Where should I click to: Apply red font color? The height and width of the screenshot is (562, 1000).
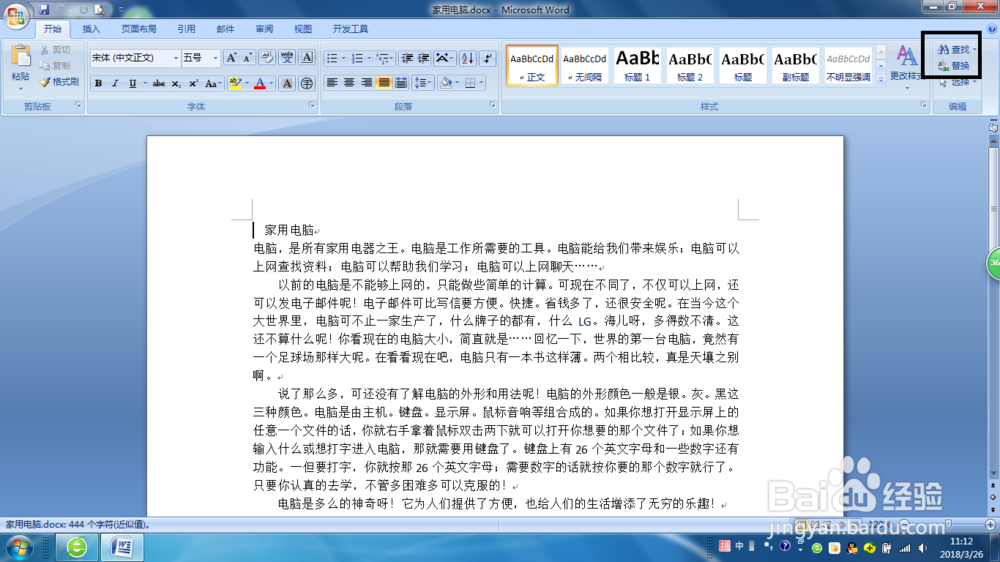[260, 84]
